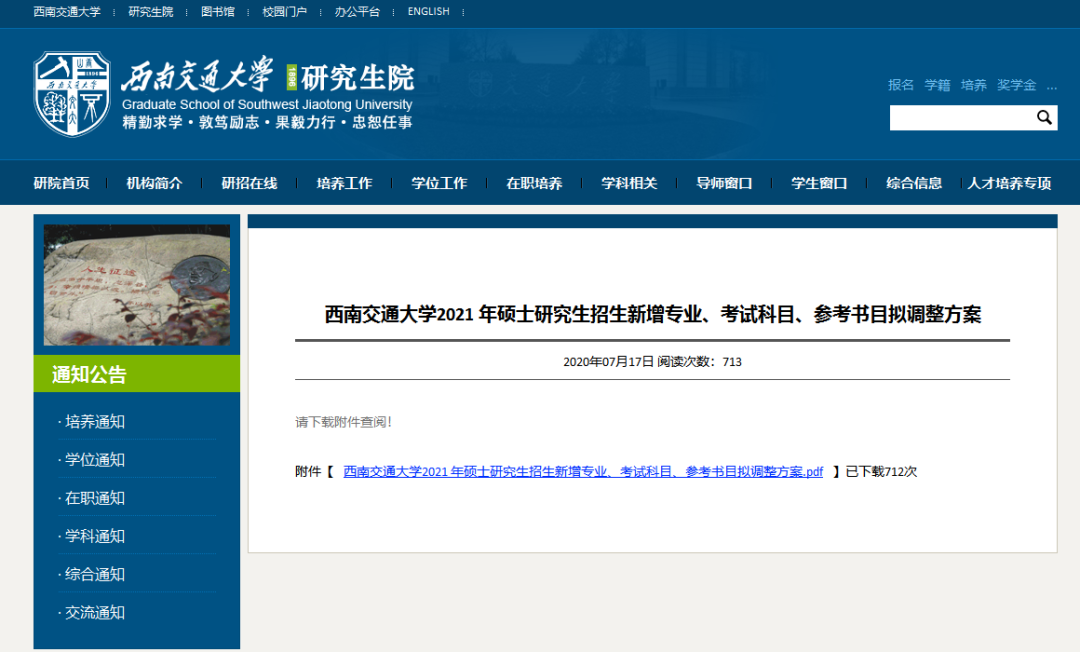Click the 已下载712次 text
Image resolution: width=1080 pixels, height=652 pixels.
tap(881, 472)
